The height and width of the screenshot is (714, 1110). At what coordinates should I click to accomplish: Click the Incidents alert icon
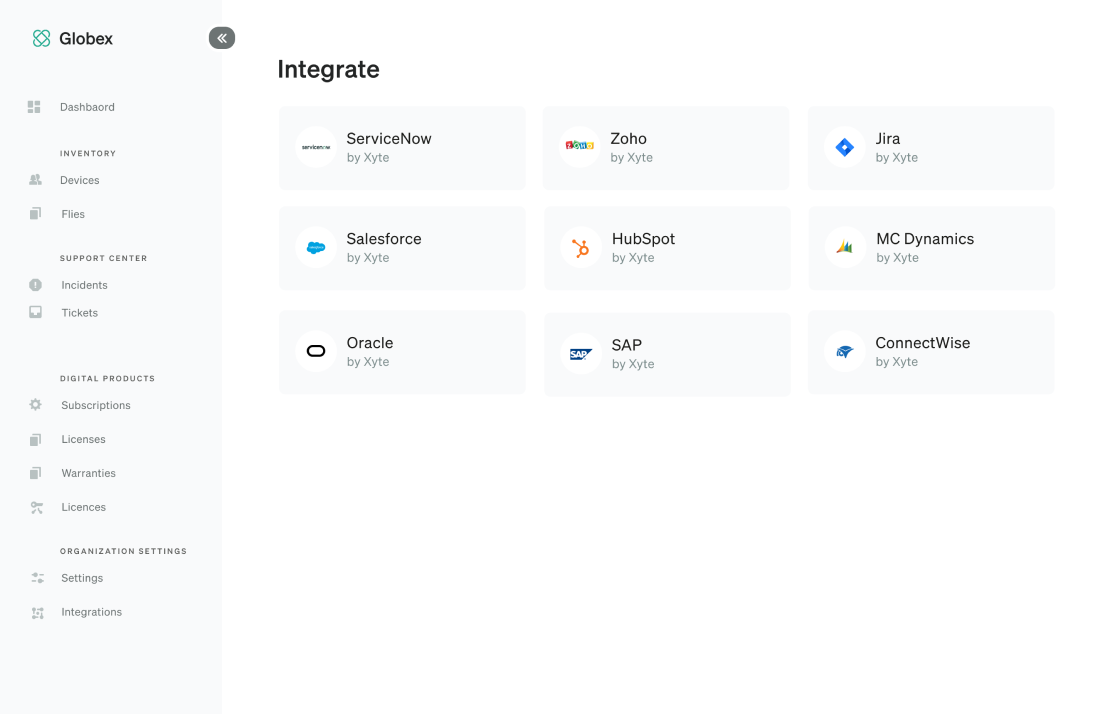[35, 284]
